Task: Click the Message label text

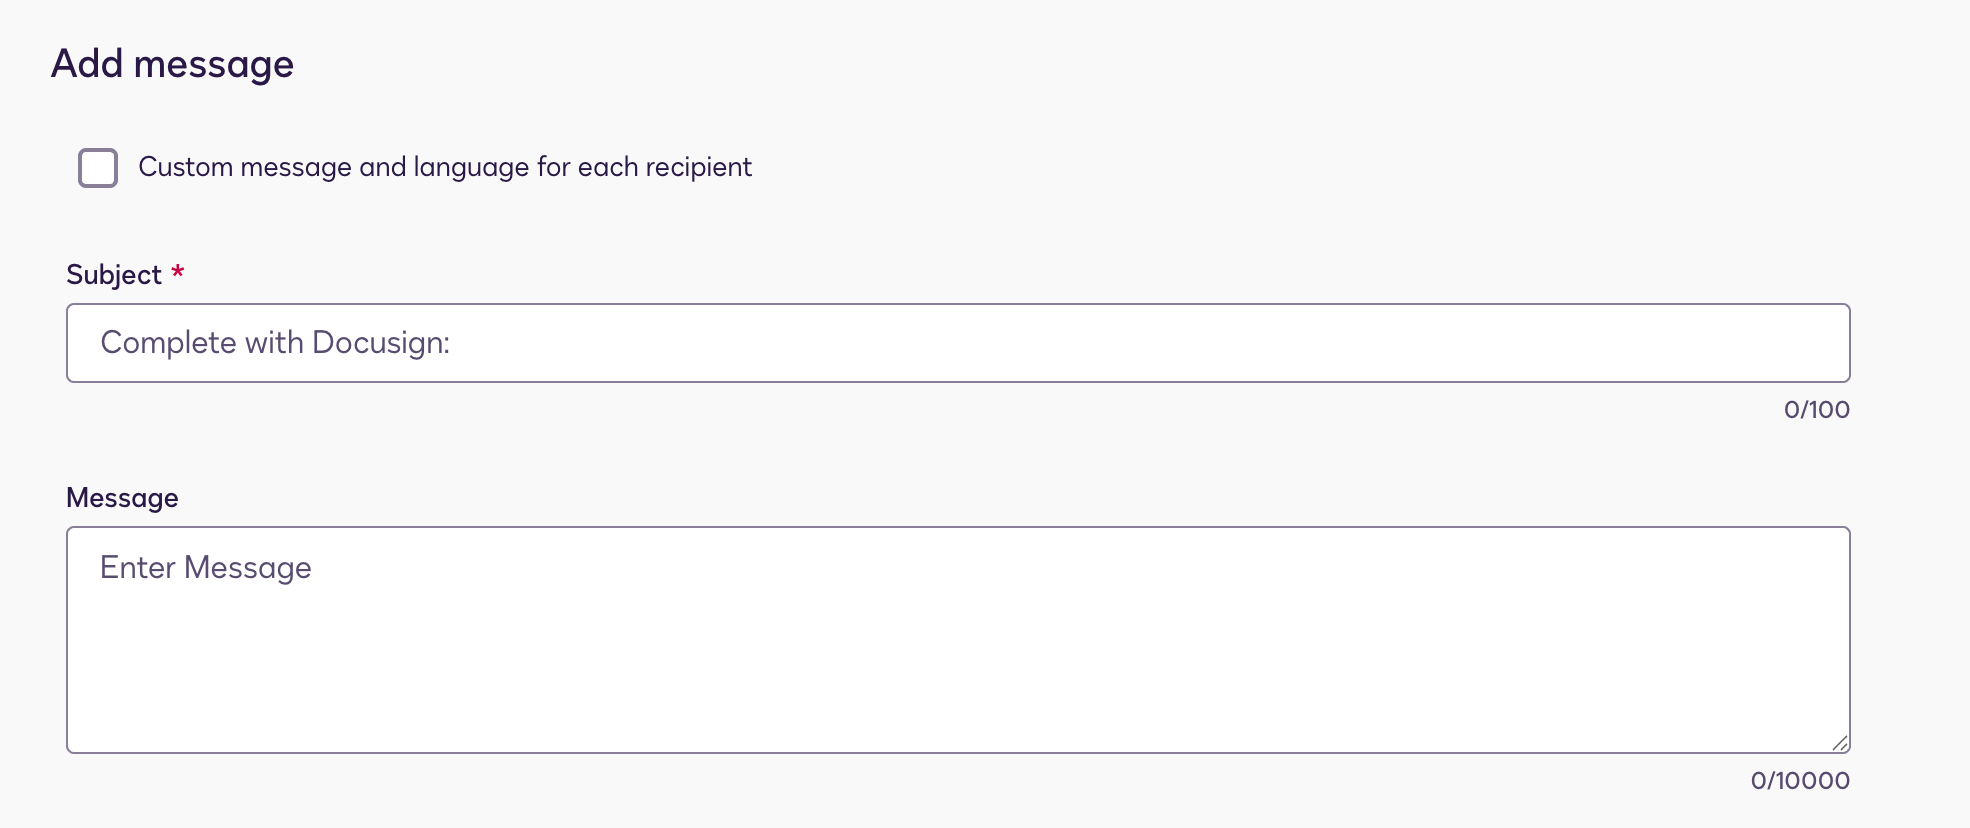Action: (x=121, y=497)
